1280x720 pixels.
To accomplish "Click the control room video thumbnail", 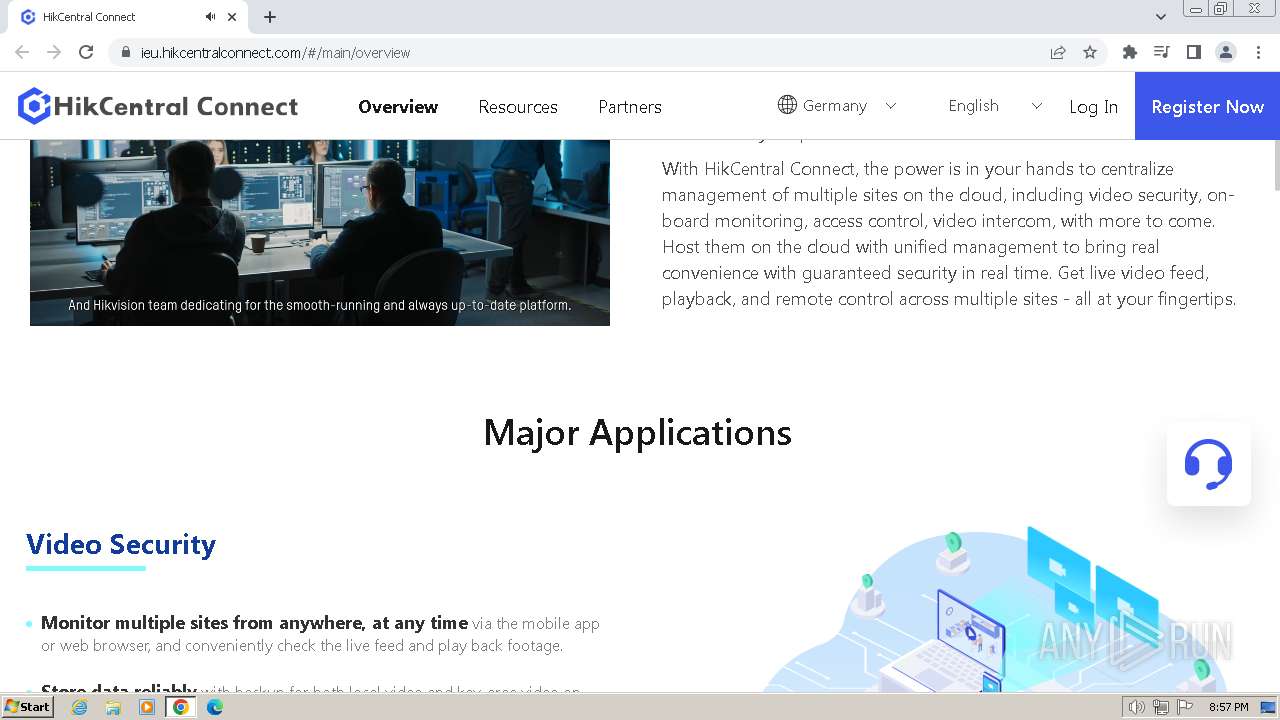I will coord(320,232).
